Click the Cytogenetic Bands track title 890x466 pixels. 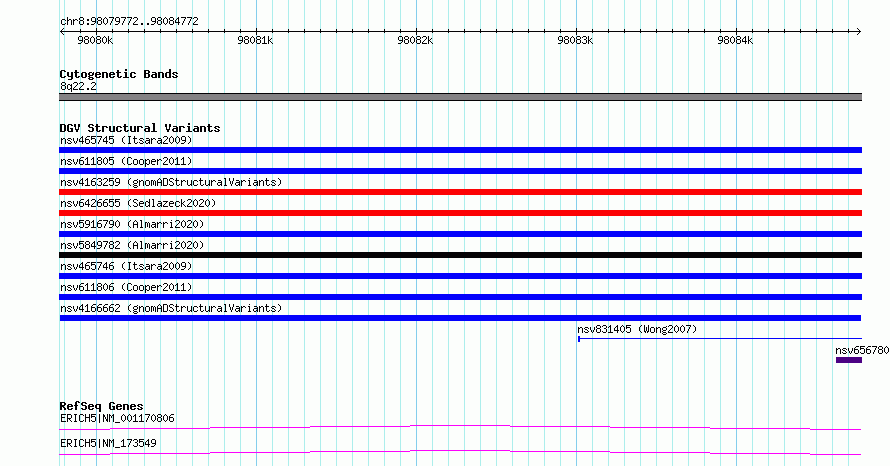[x=119, y=74]
